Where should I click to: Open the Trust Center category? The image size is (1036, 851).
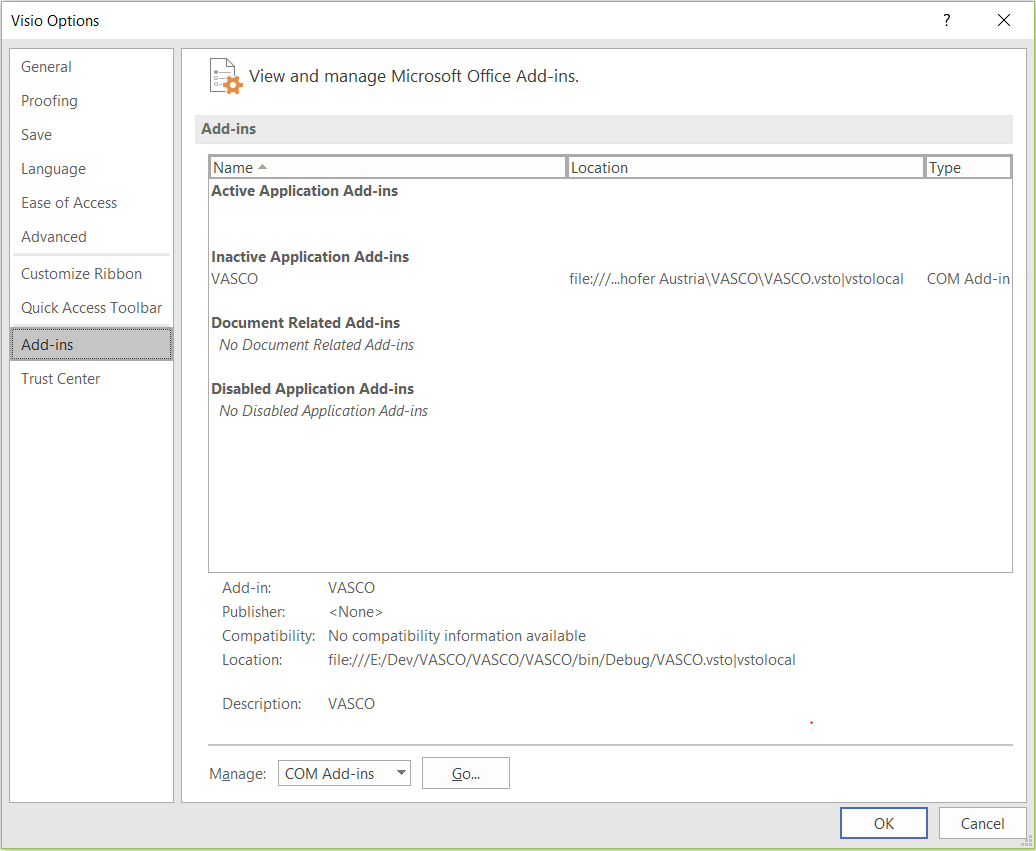coord(91,379)
